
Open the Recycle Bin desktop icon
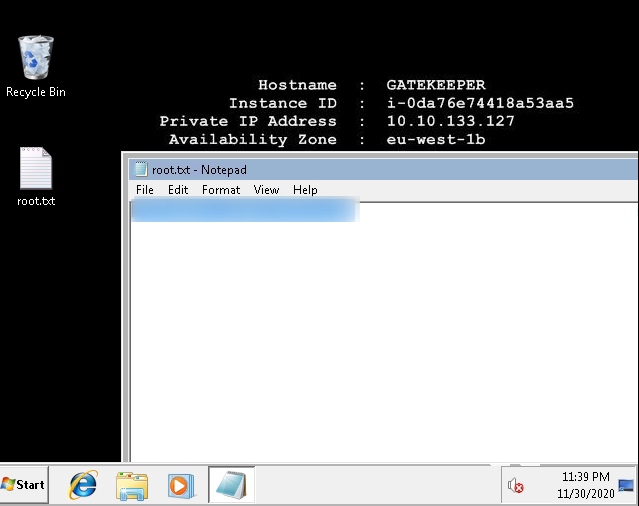coord(36,58)
